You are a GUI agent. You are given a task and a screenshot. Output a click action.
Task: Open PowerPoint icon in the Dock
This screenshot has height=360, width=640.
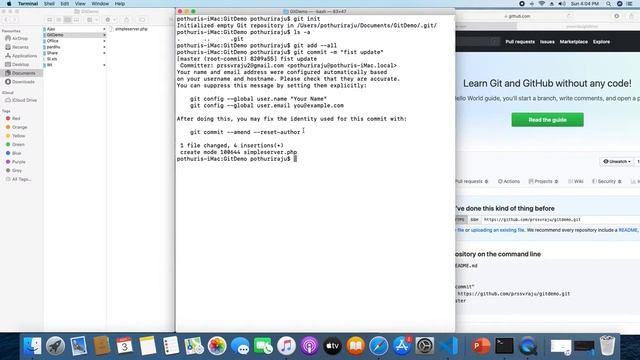481,346
